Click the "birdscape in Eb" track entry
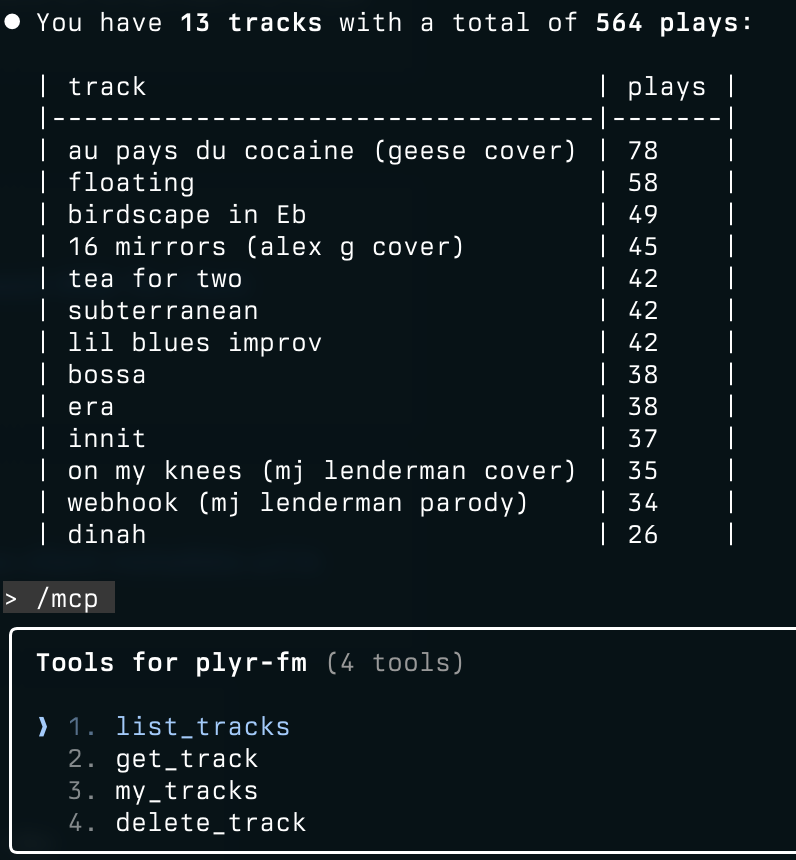This screenshot has width=796, height=860. click(x=187, y=215)
